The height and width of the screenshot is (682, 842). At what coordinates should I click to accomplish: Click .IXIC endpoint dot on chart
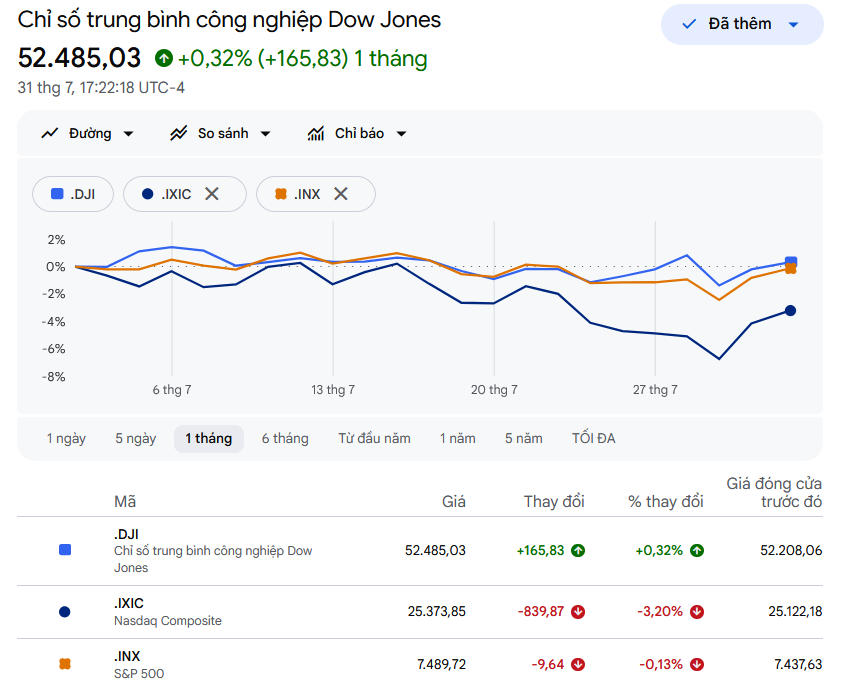coord(790,310)
